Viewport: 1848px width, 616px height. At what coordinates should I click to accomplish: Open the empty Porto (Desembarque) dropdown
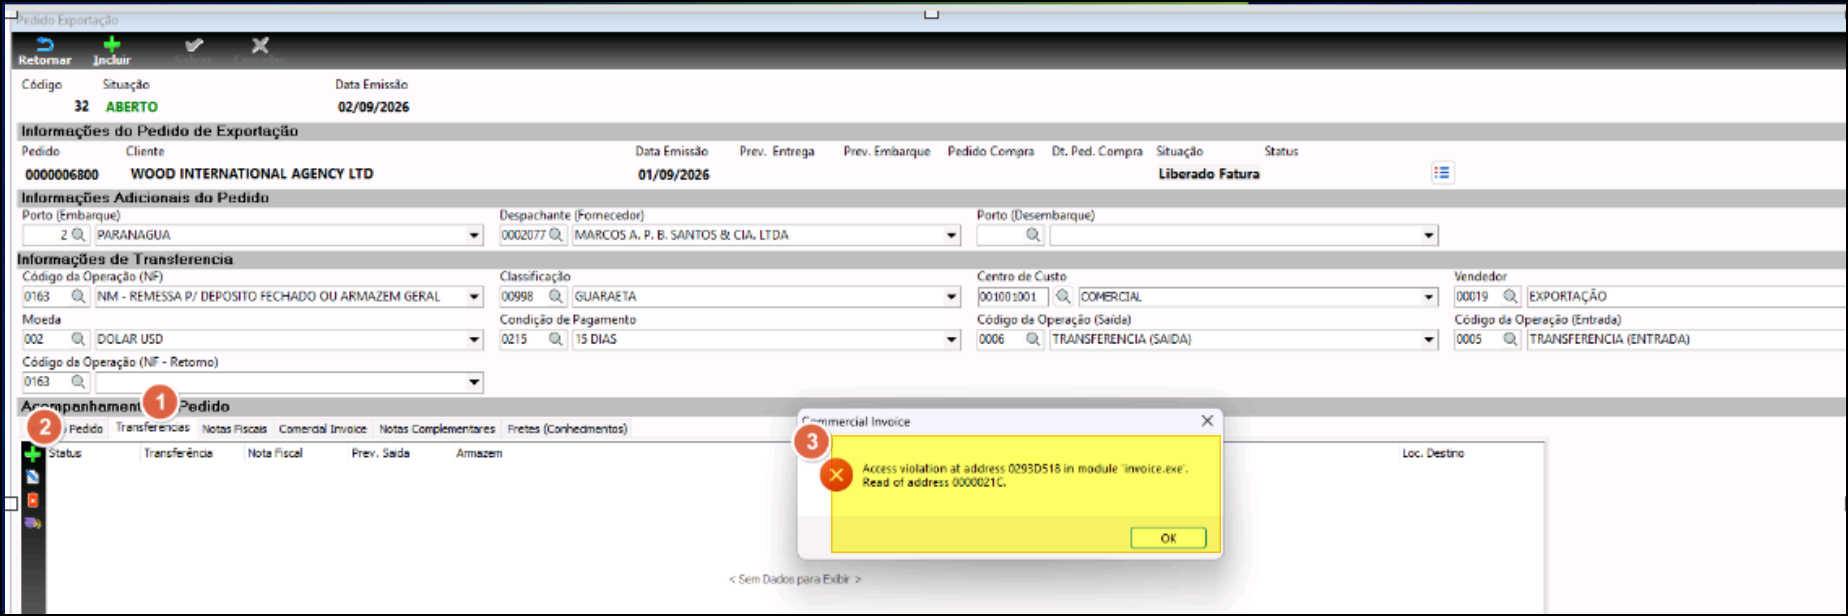[x=1429, y=235]
